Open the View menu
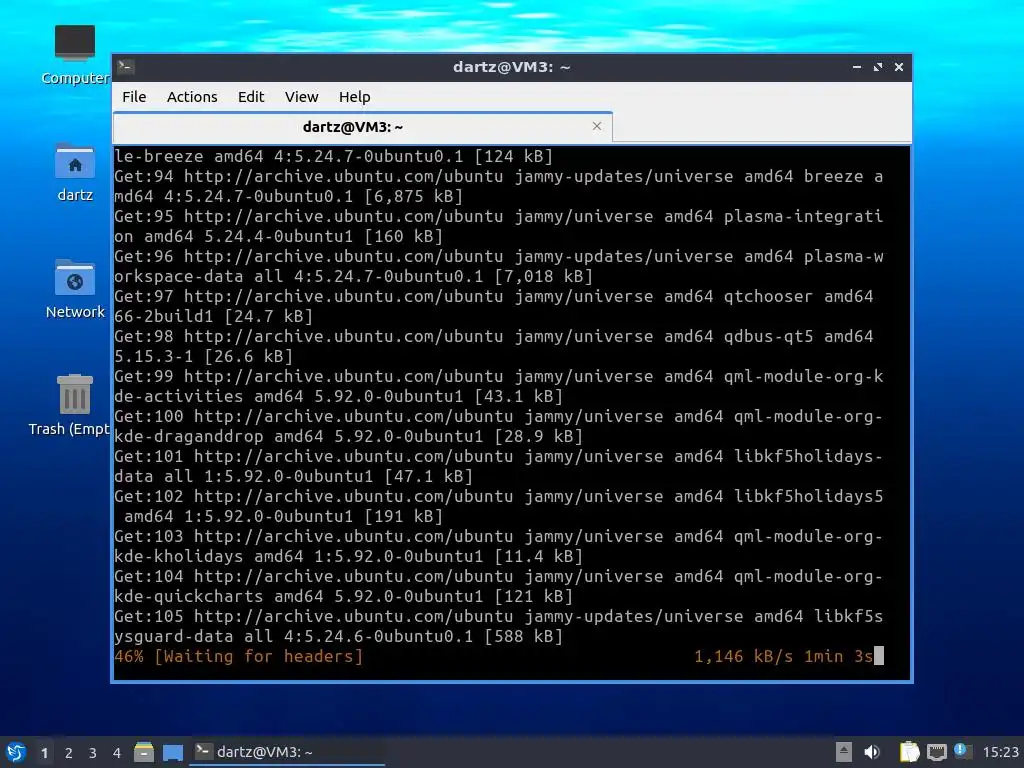 coord(301,97)
